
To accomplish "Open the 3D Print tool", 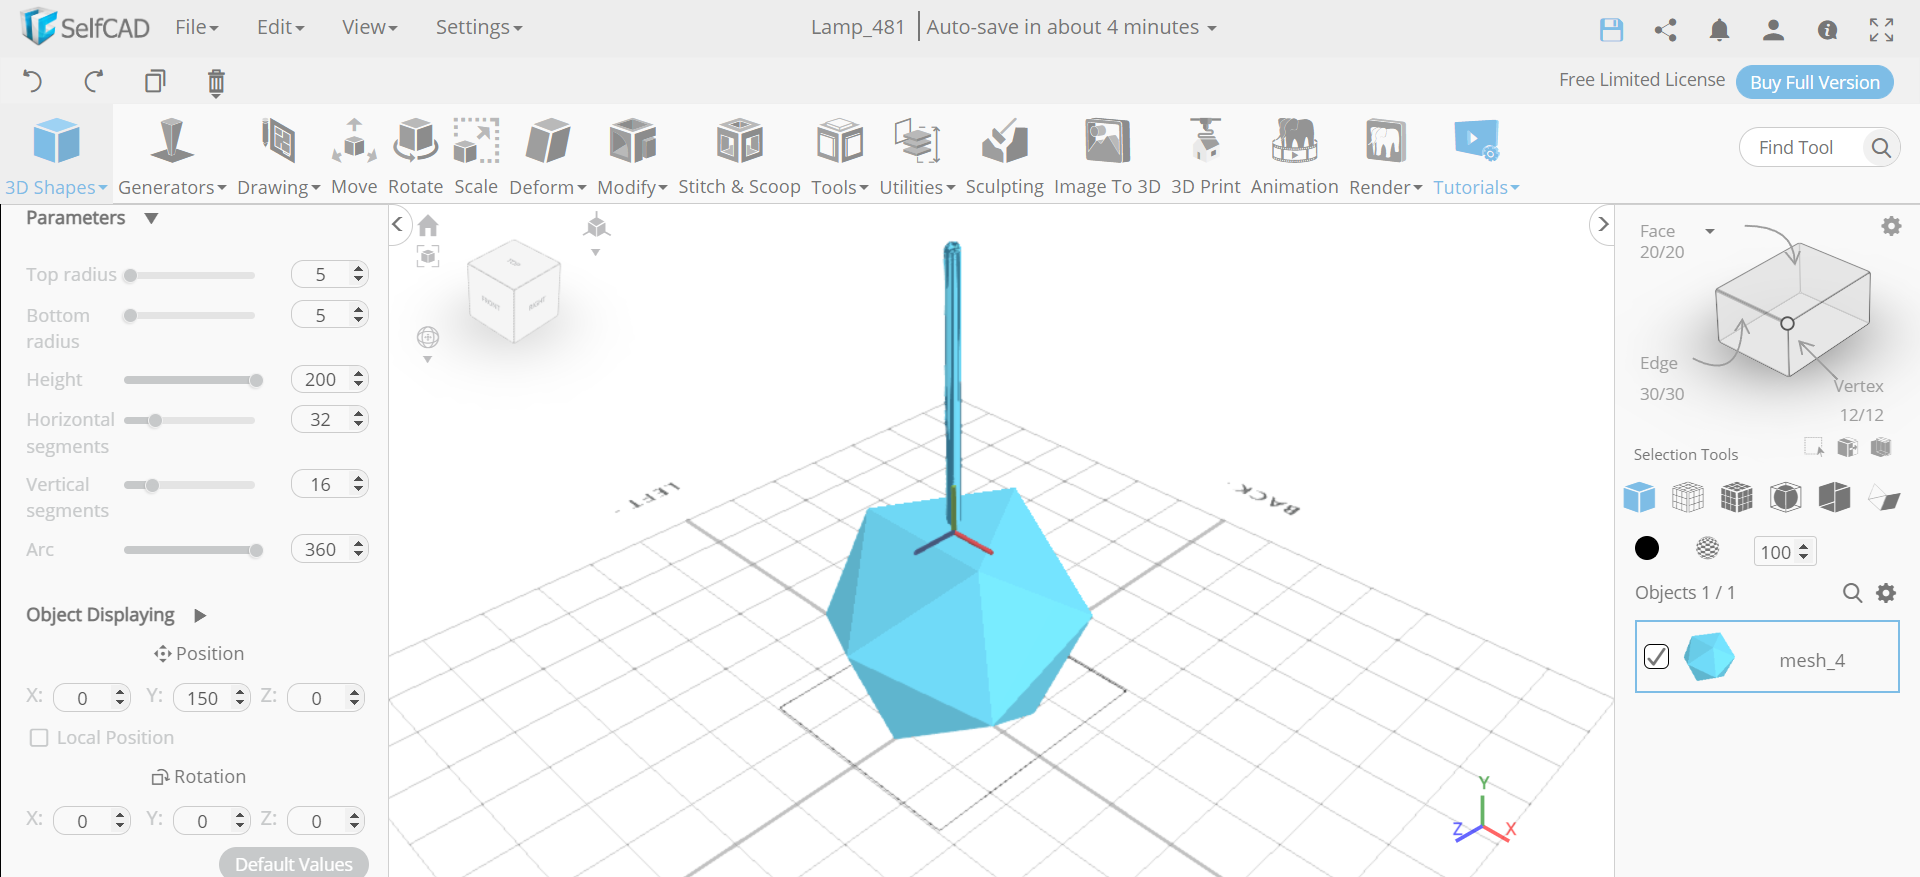I will pyautogui.click(x=1205, y=156).
